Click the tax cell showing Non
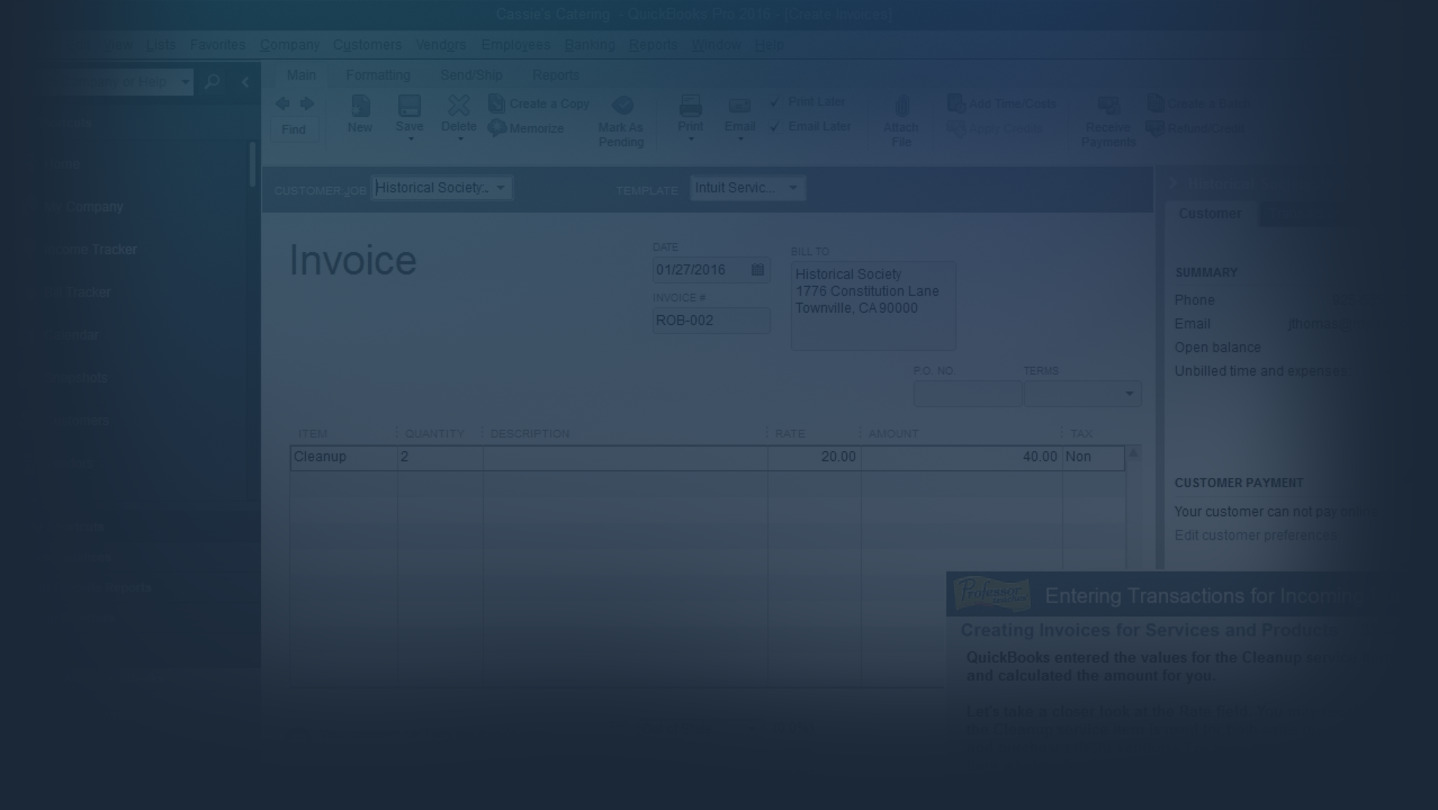 pyautogui.click(x=1093, y=457)
